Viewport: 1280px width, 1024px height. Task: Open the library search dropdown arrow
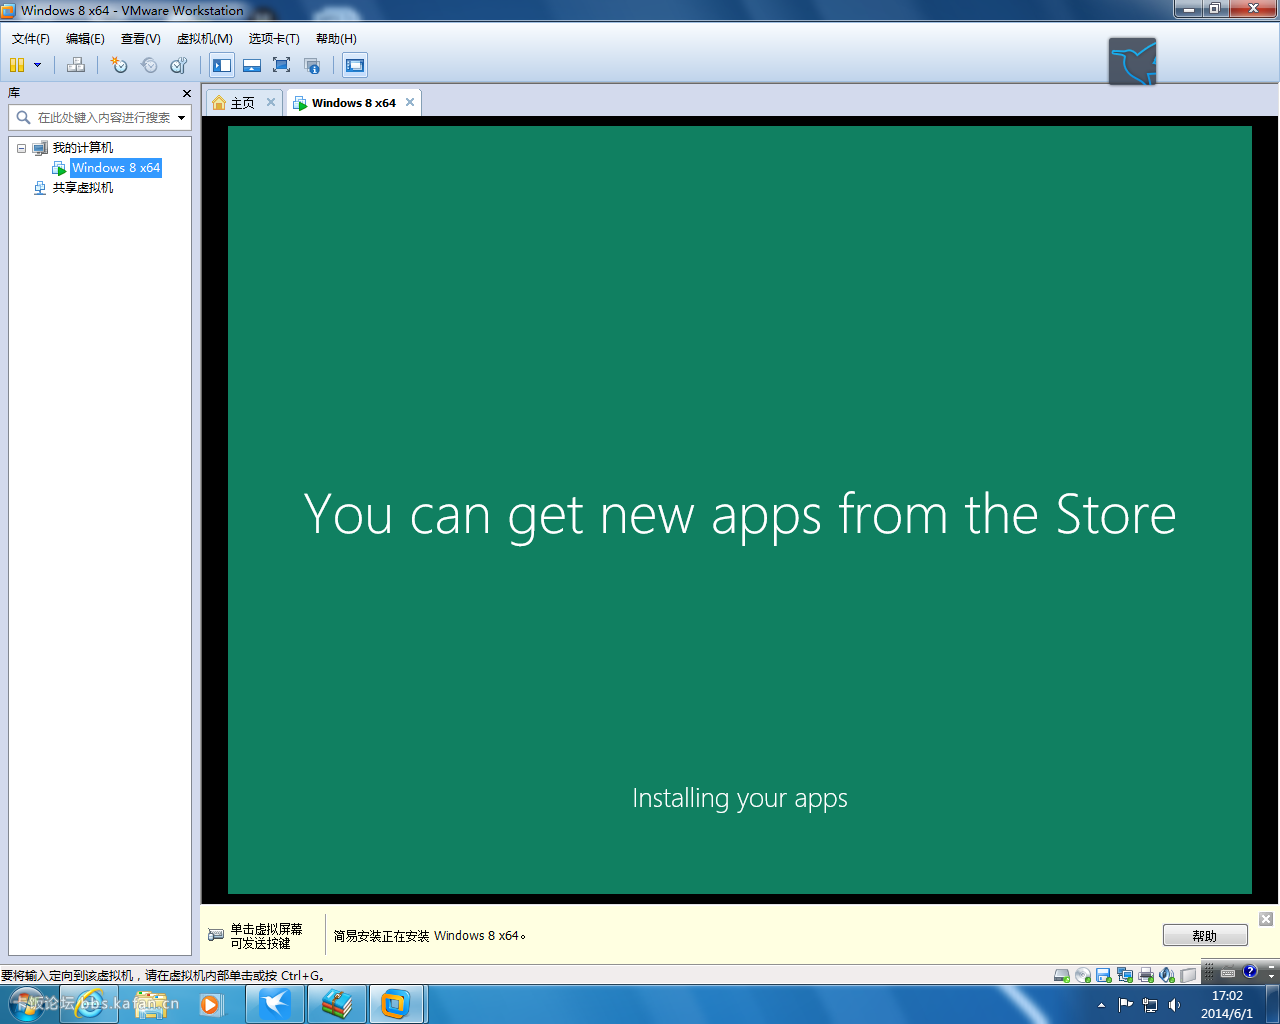tap(182, 118)
